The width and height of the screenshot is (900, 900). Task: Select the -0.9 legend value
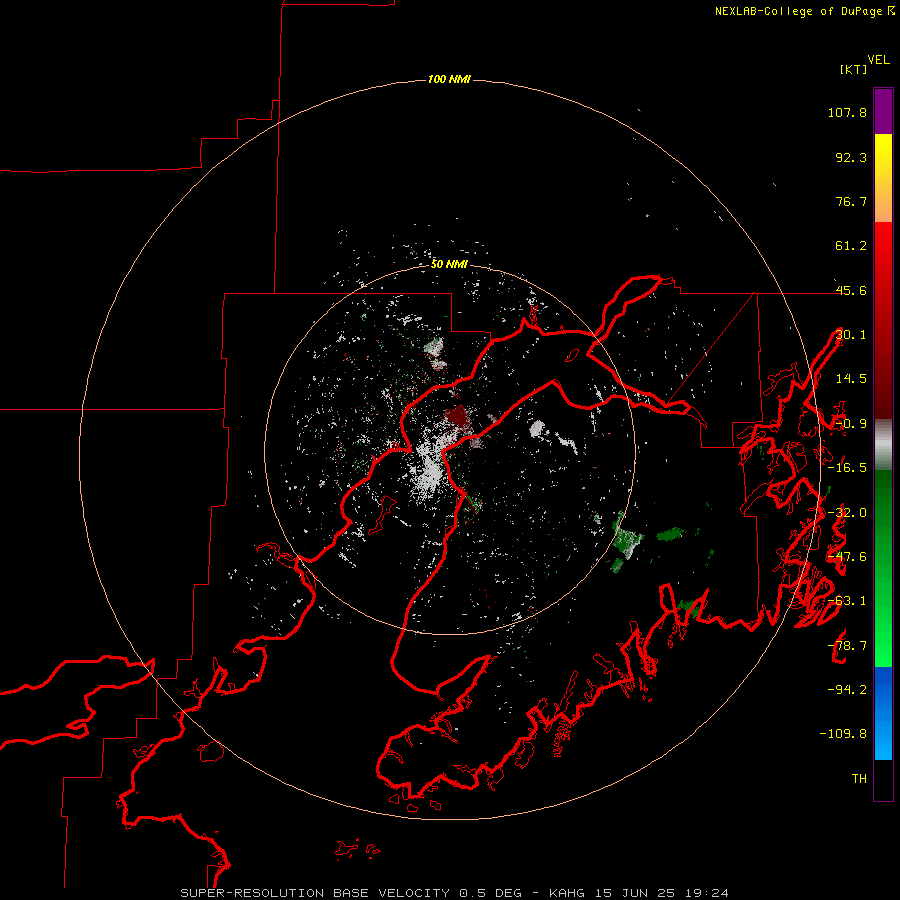[x=851, y=424]
